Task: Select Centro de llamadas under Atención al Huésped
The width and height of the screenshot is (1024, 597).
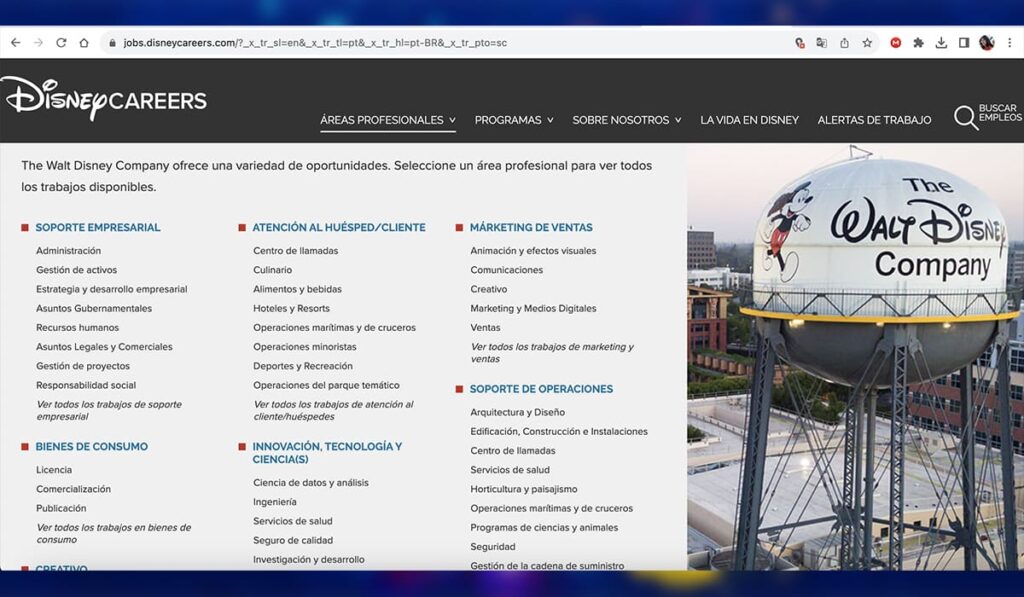Action: point(296,251)
